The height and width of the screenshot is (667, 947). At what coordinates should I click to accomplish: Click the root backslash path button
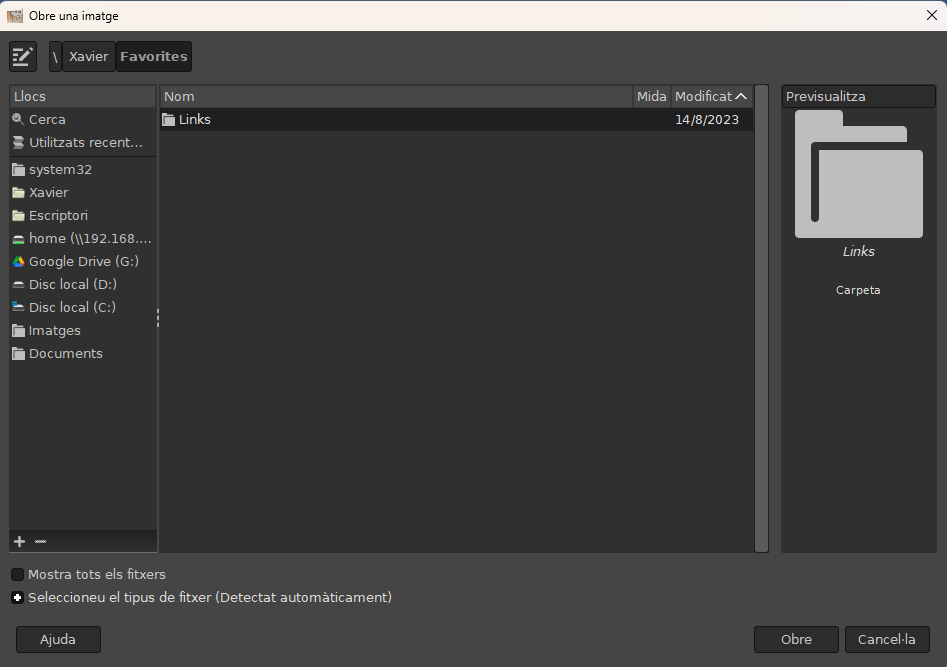click(55, 56)
